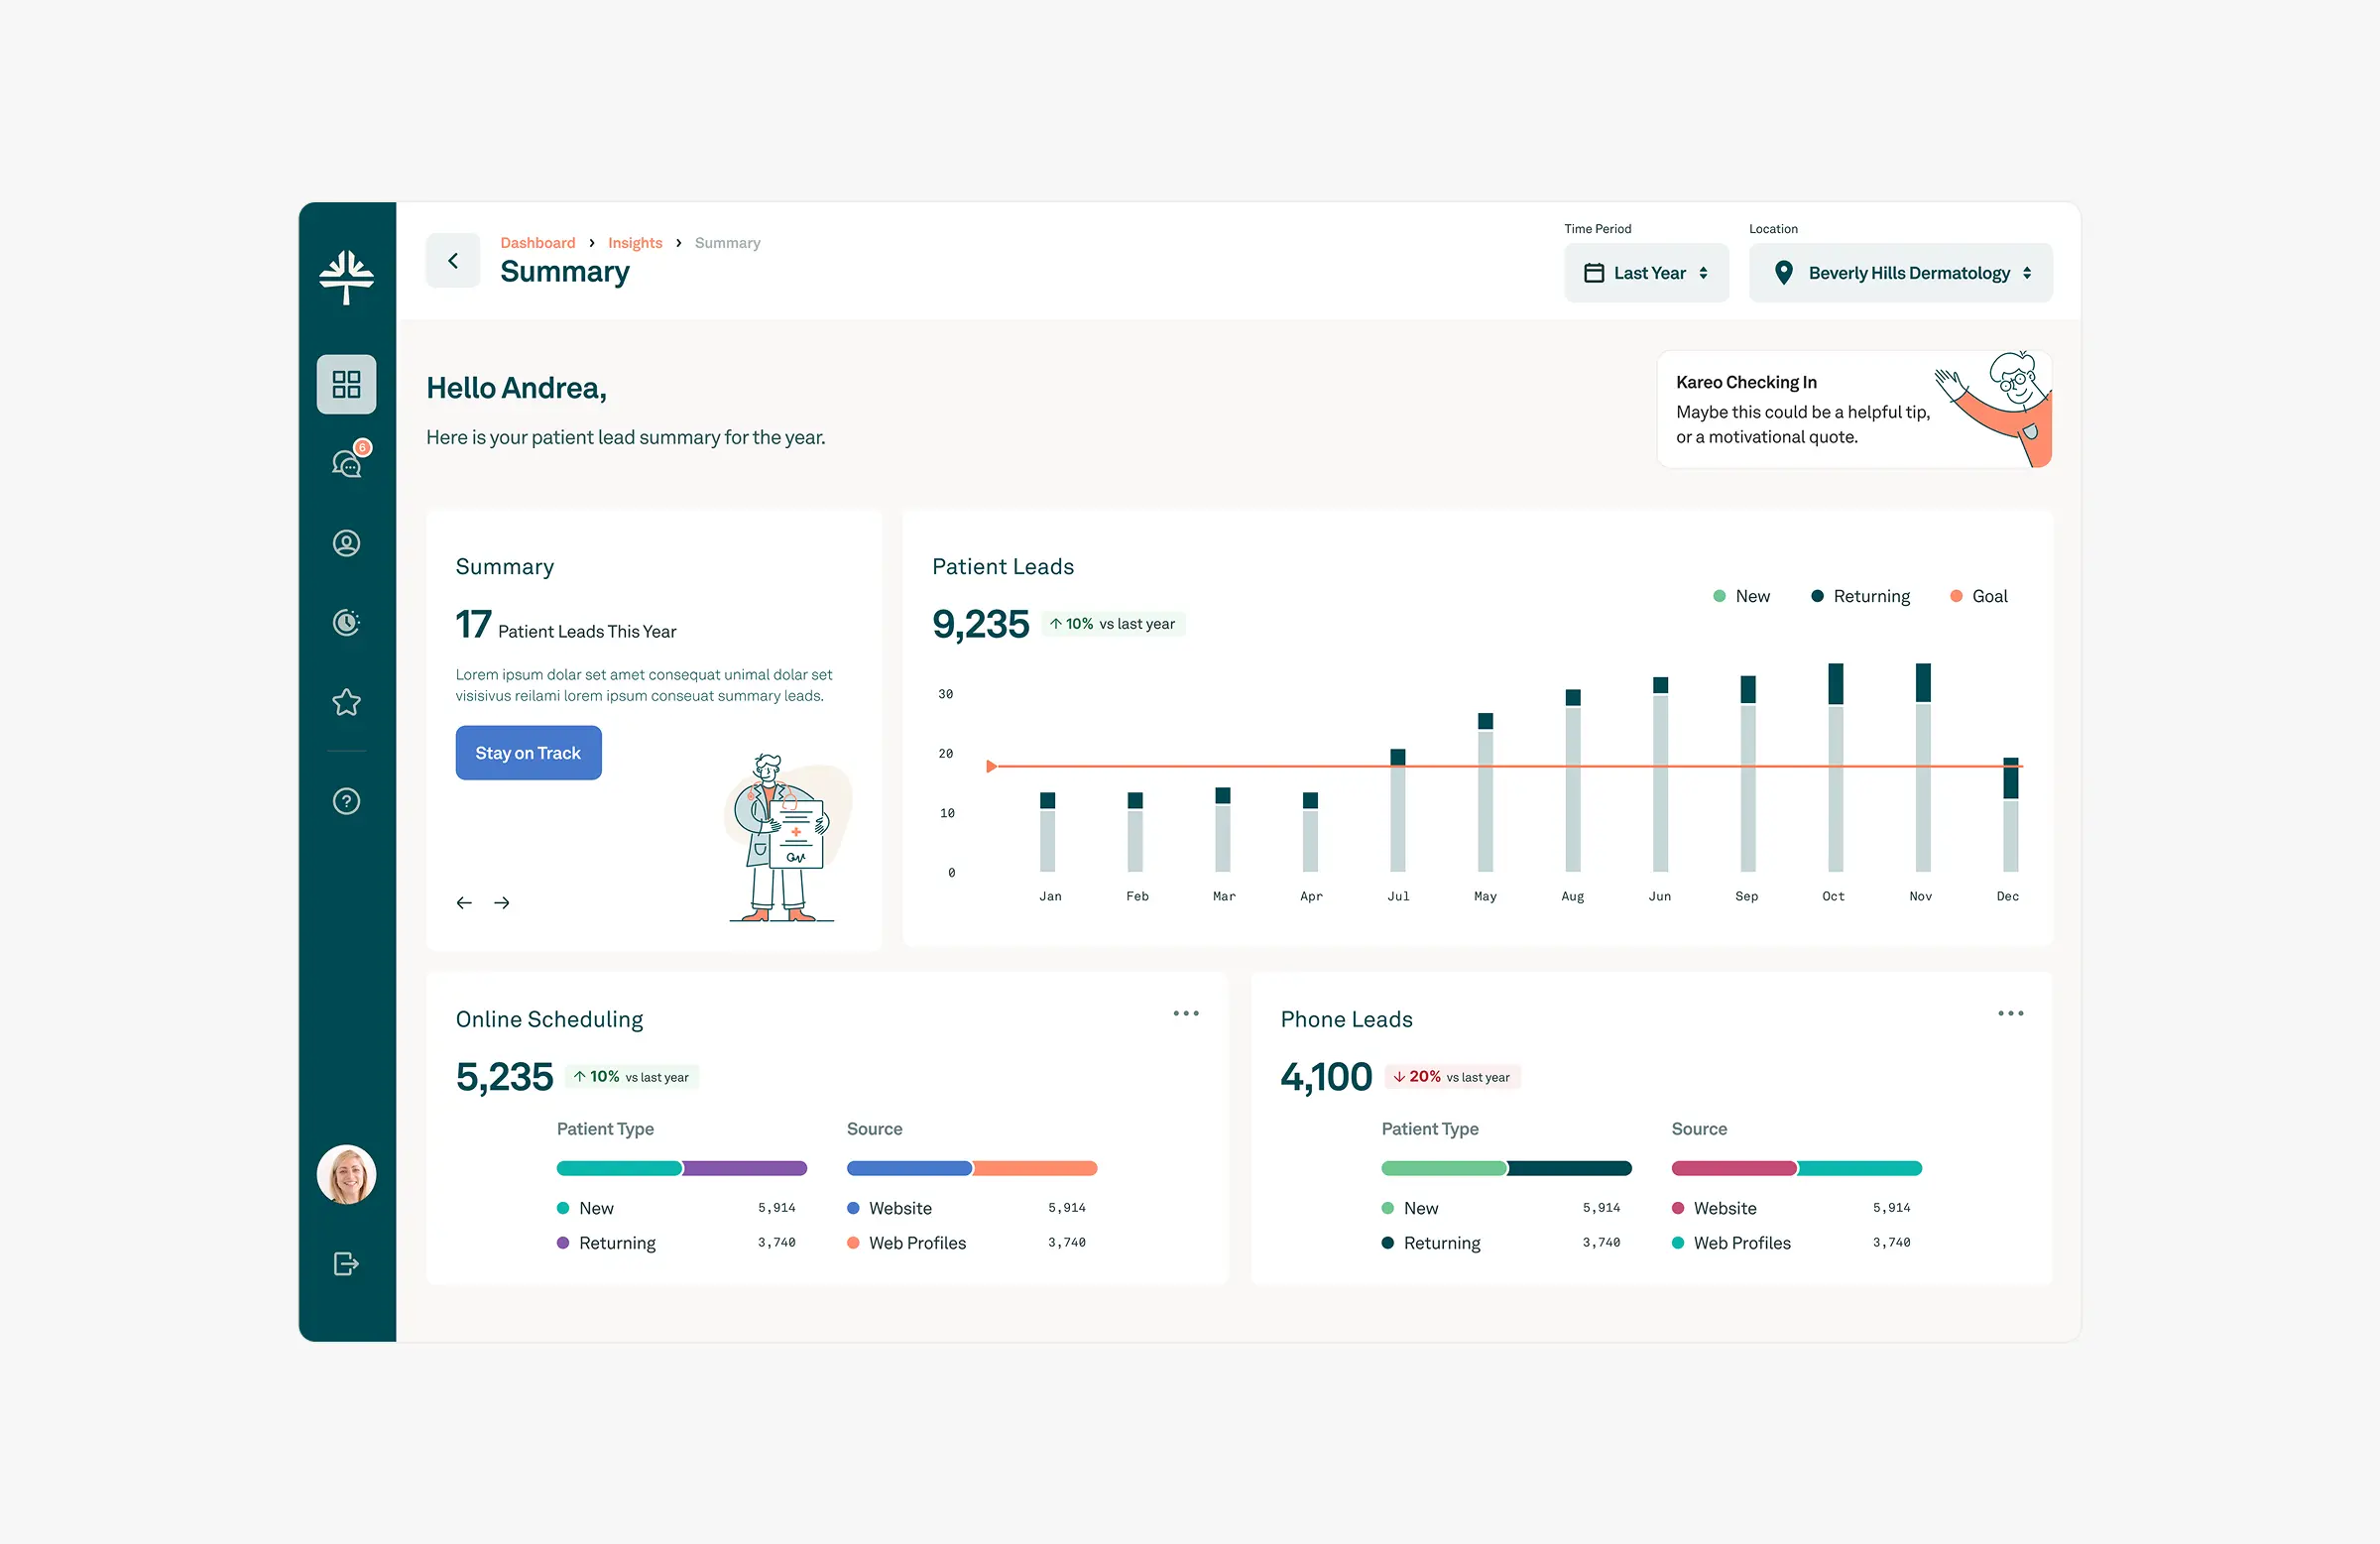
Task: Click Andrea's avatar photo in sidebar
Action: [346, 1174]
